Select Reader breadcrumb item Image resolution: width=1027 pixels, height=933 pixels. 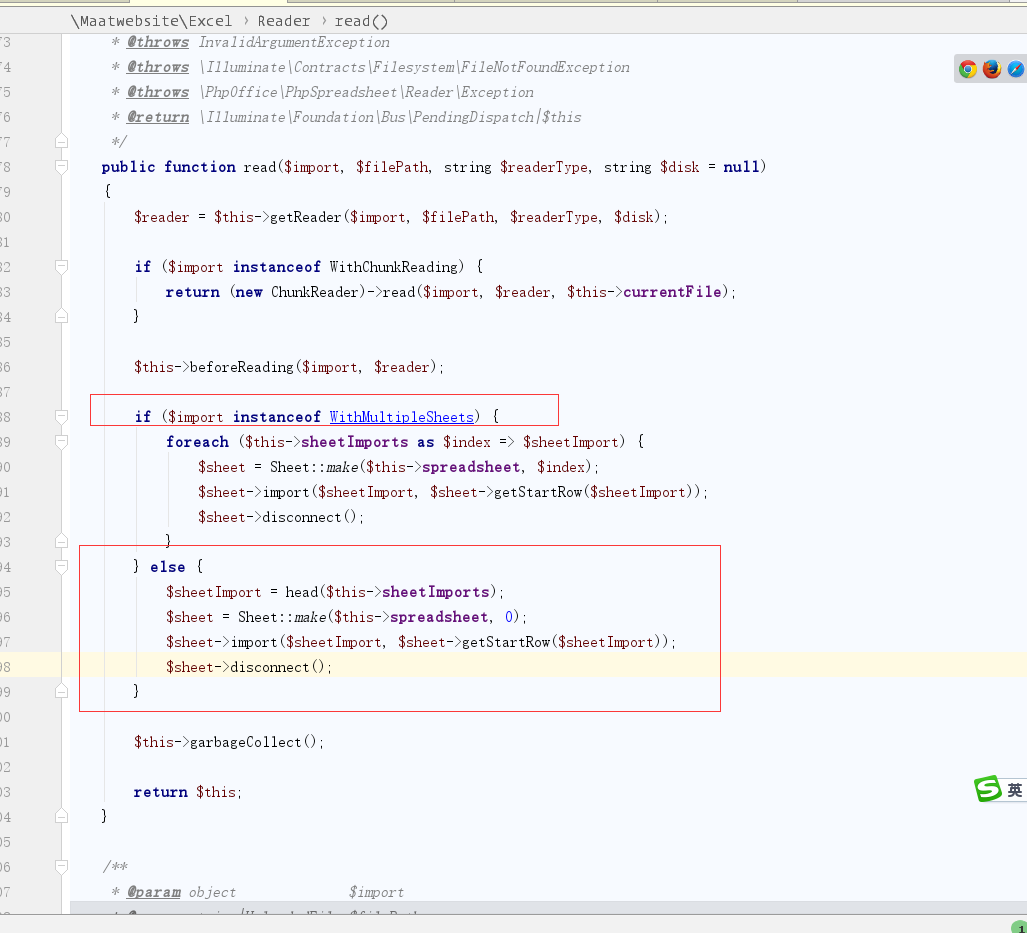click(x=284, y=21)
